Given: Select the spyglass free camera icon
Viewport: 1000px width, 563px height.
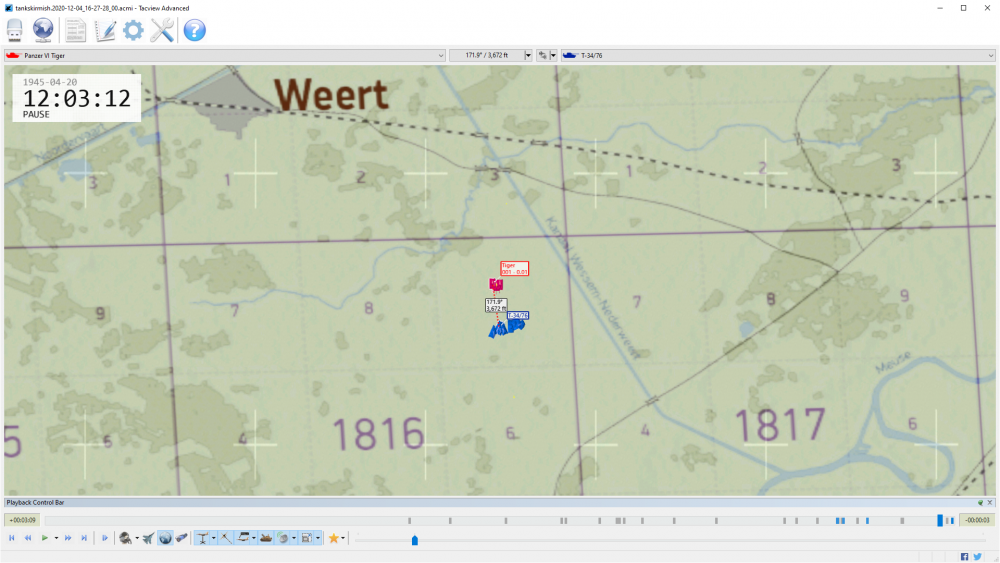Looking at the screenshot, I should click(182, 538).
